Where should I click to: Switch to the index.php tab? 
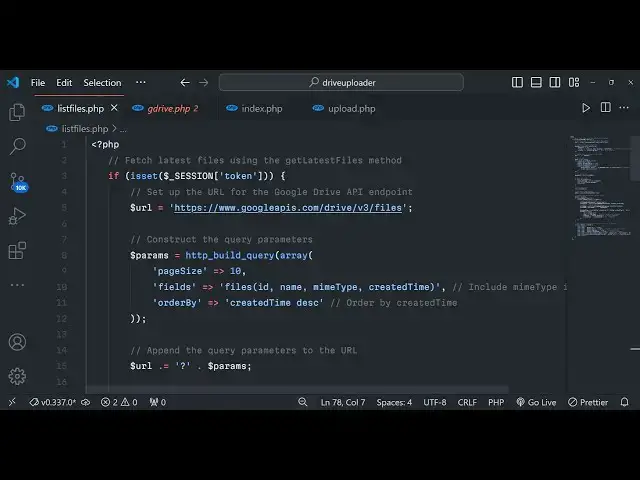tap(261, 109)
